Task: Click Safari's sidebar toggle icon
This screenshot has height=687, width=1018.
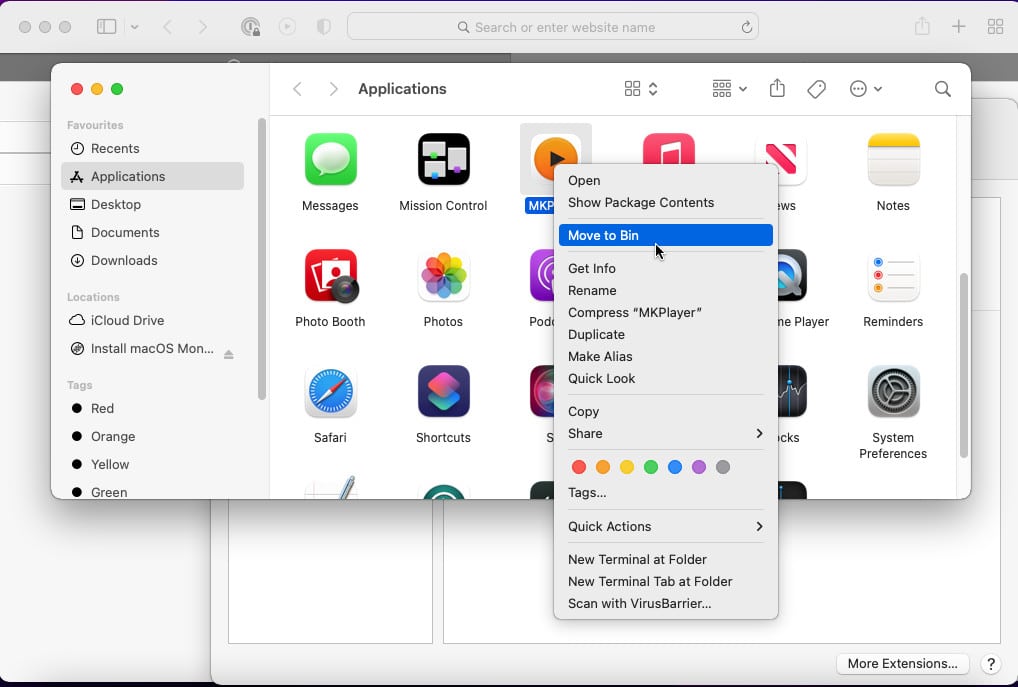Action: pos(106,27)
